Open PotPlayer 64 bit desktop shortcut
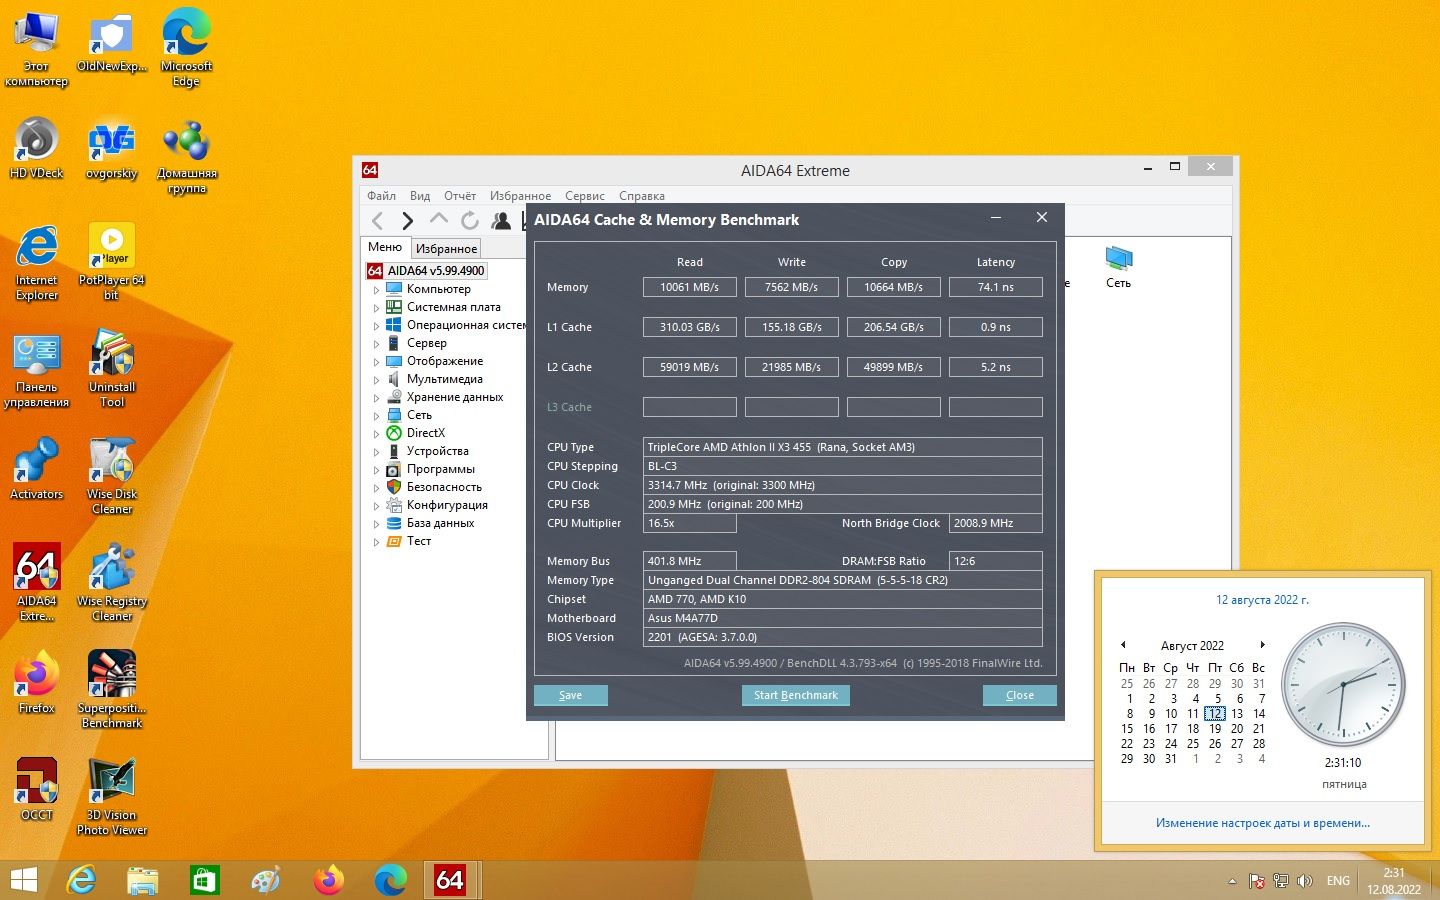1440x900 pixels. coord(111,261)
